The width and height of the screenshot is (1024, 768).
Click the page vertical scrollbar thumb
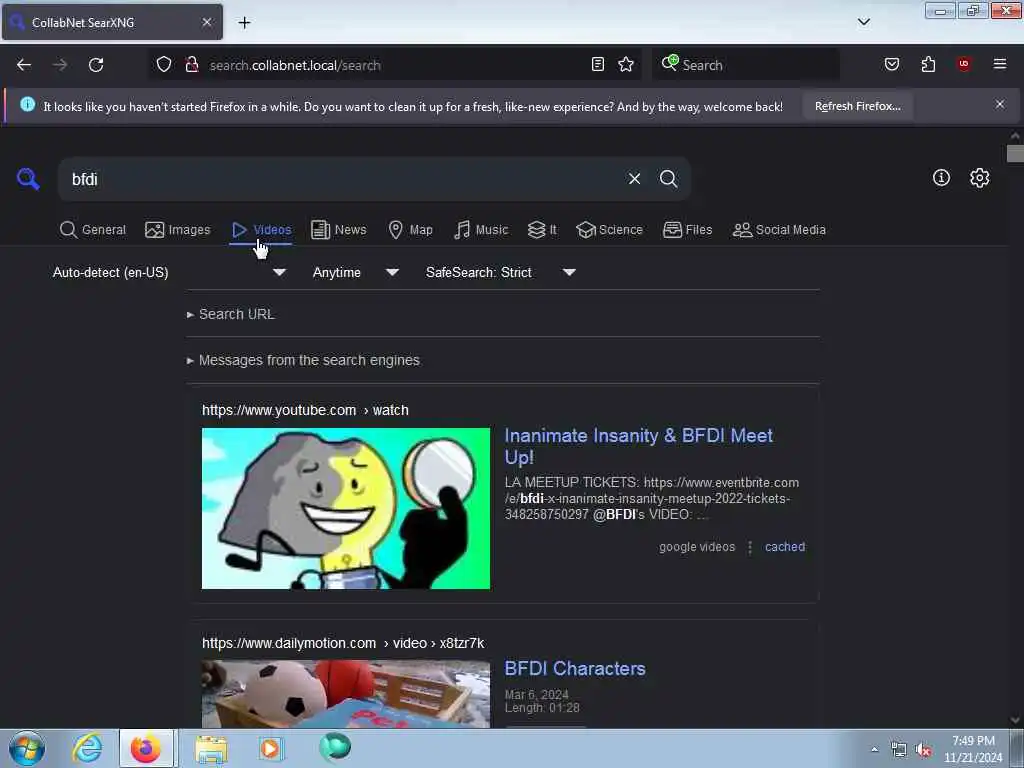1015,153
